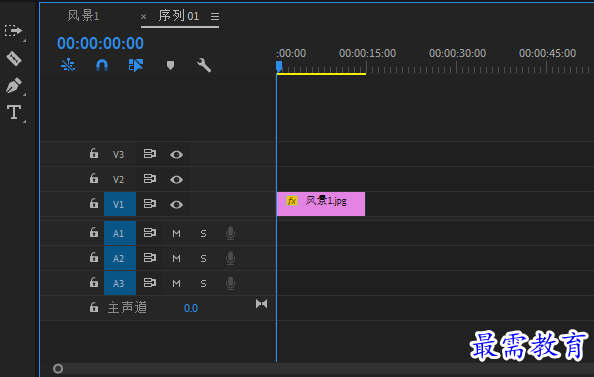594x377 pixels.
Task: Close the 序列01 sequence tab
Action: (143, 17)
